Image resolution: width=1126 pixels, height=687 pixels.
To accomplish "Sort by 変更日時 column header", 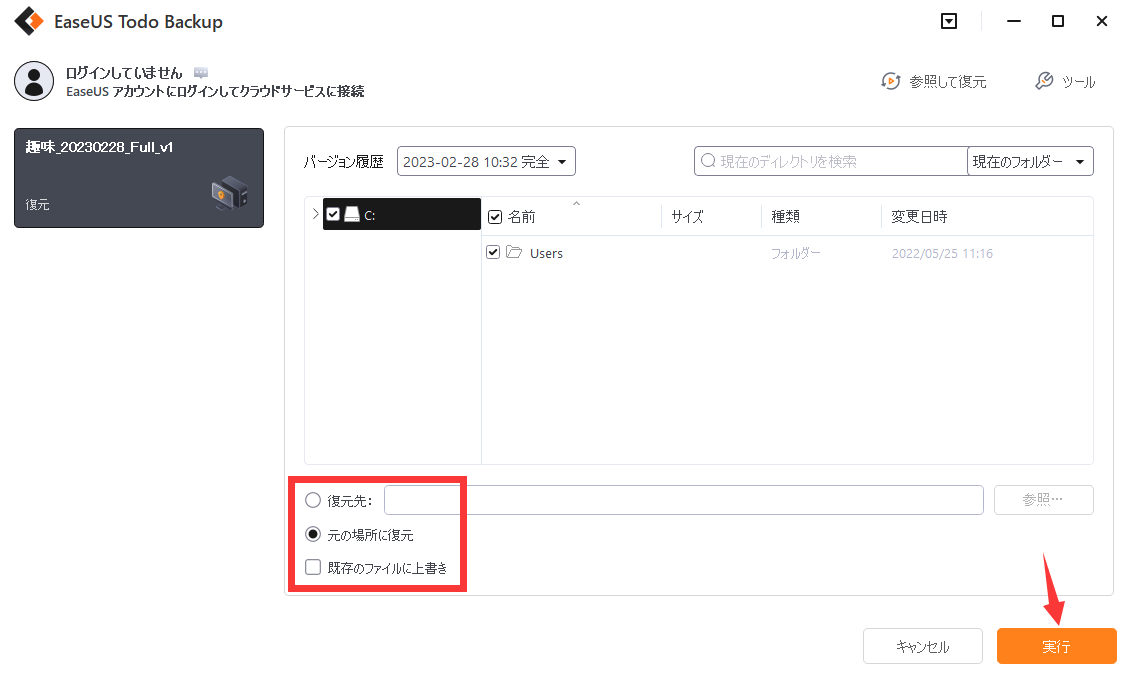I will (919, 217).
